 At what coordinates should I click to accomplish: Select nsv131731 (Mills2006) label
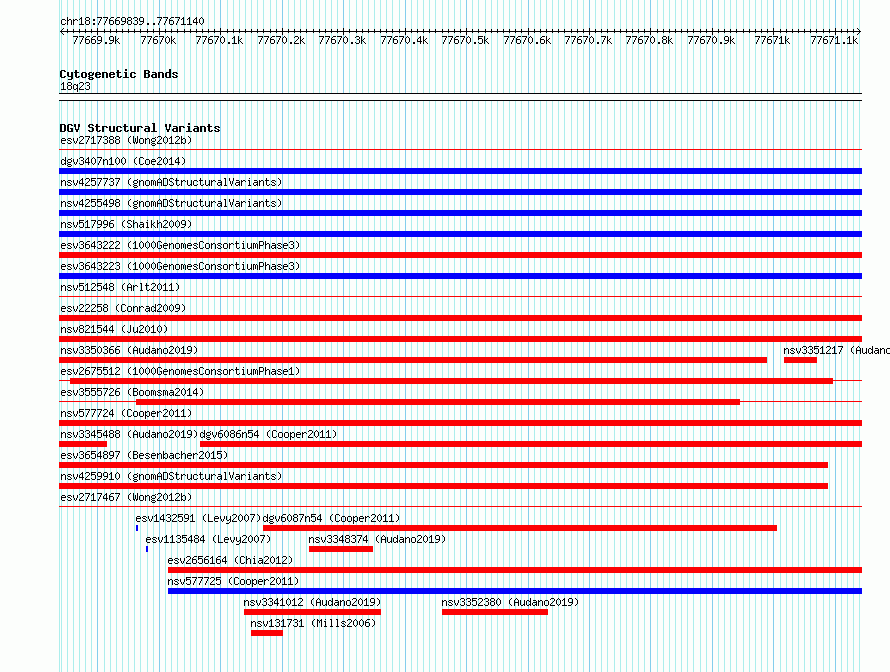[313, 623]
